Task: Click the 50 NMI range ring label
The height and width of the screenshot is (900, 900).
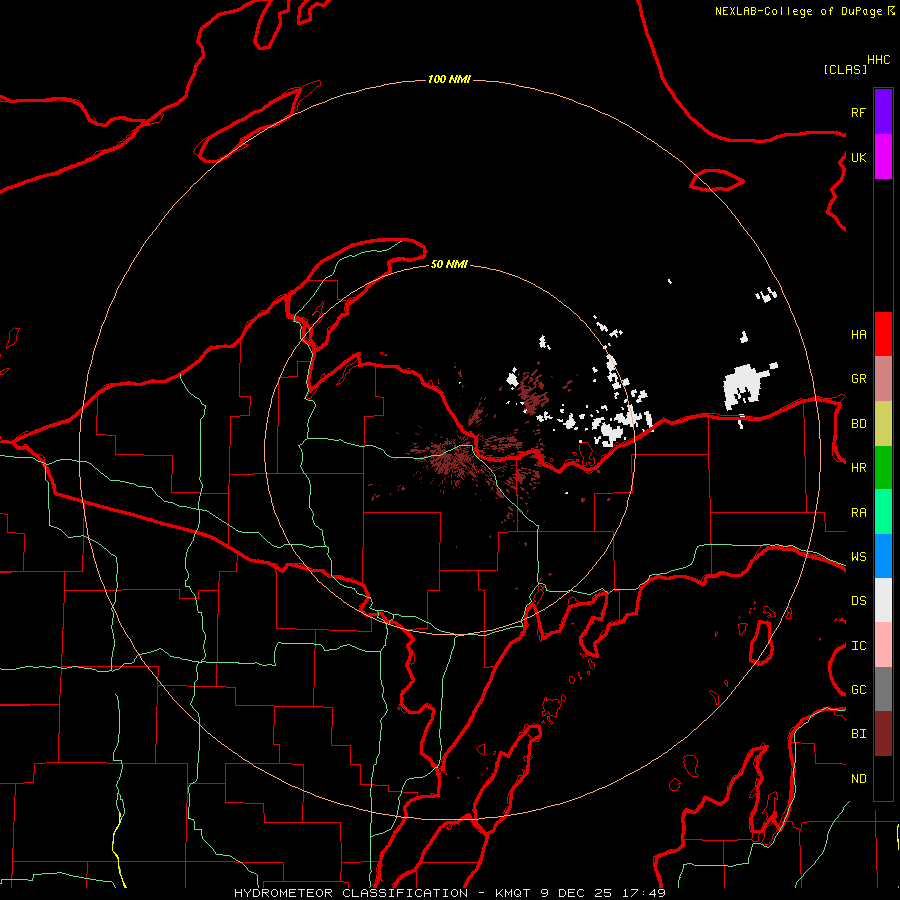Action: coord(449,264)
